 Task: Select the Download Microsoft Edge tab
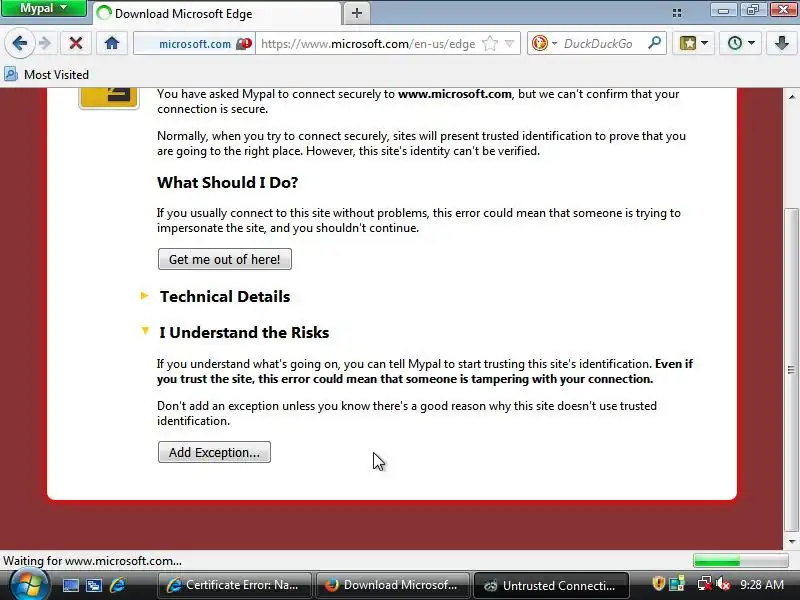(217, 14)
